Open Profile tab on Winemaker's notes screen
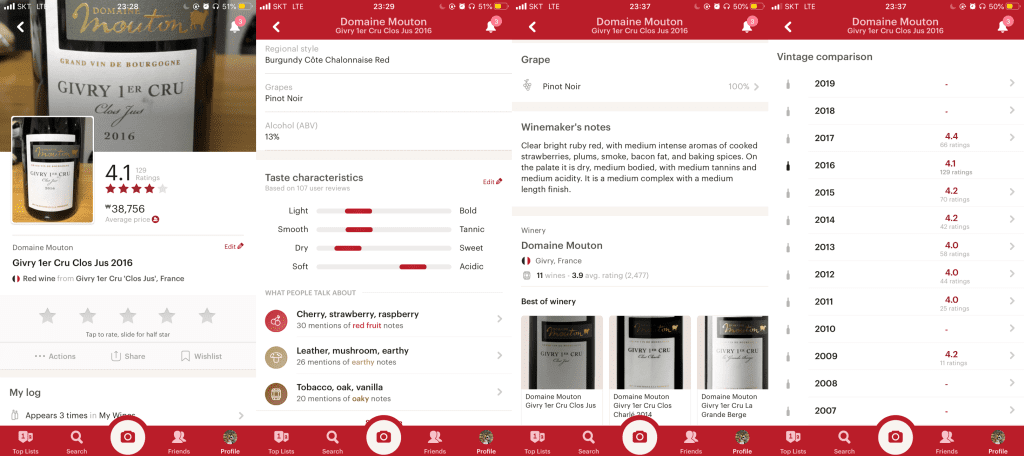Image resolution: width=1024 pixels, height=456 pixels. click(742, 442)
